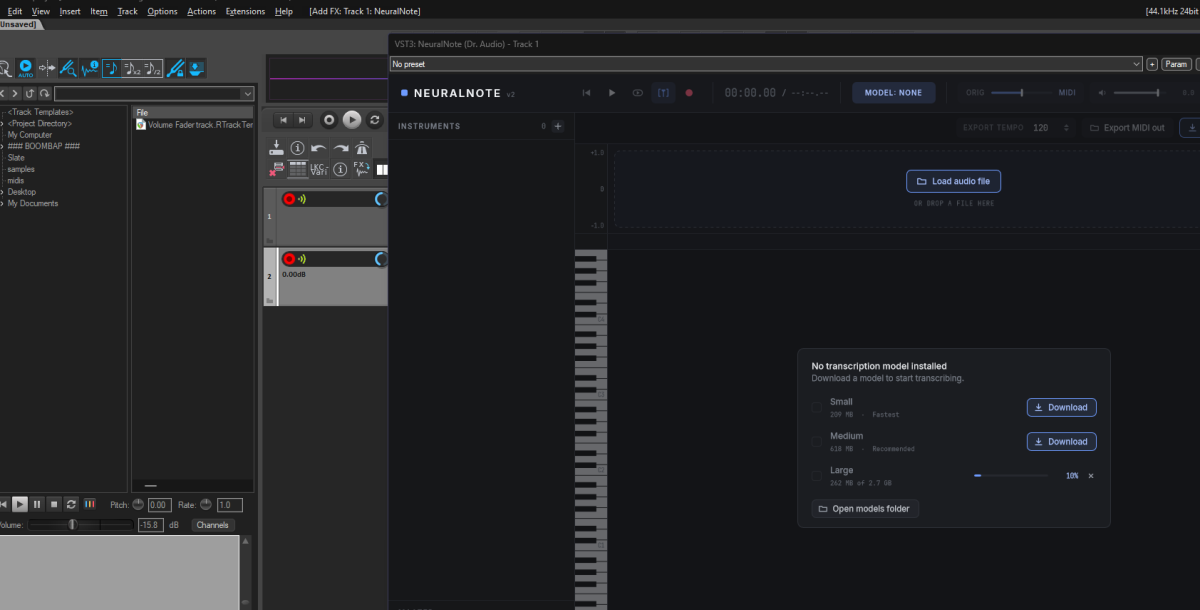Click the metronome icon above tracks

(x=361, y=148)
